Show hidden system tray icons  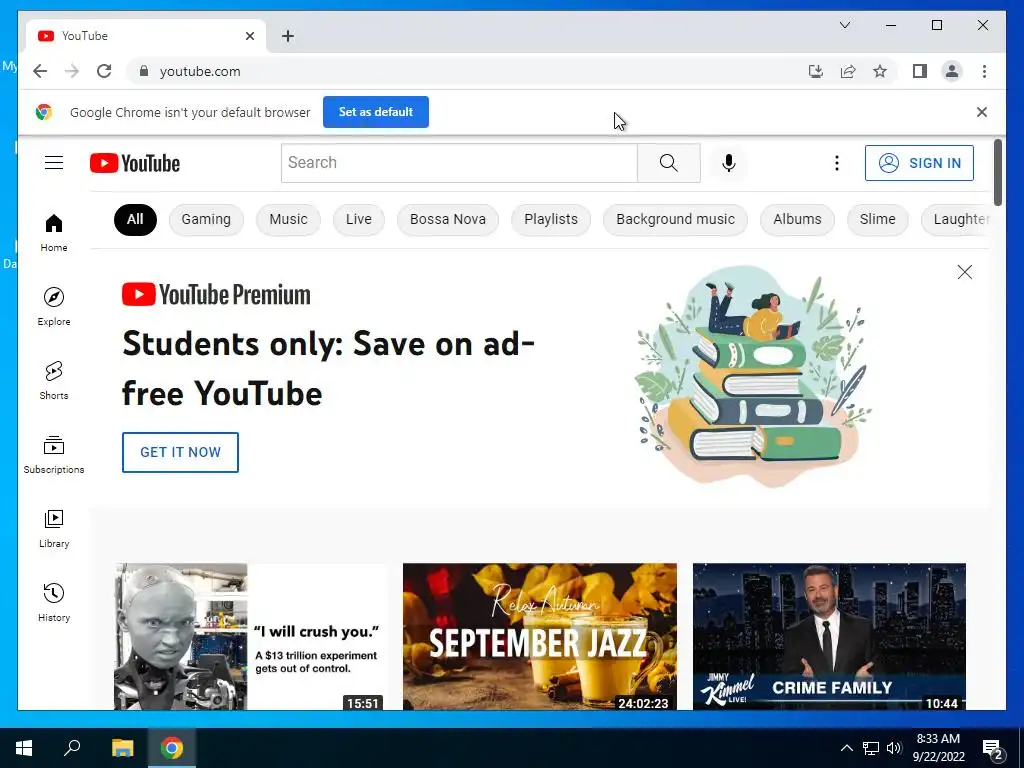(846, 748)
